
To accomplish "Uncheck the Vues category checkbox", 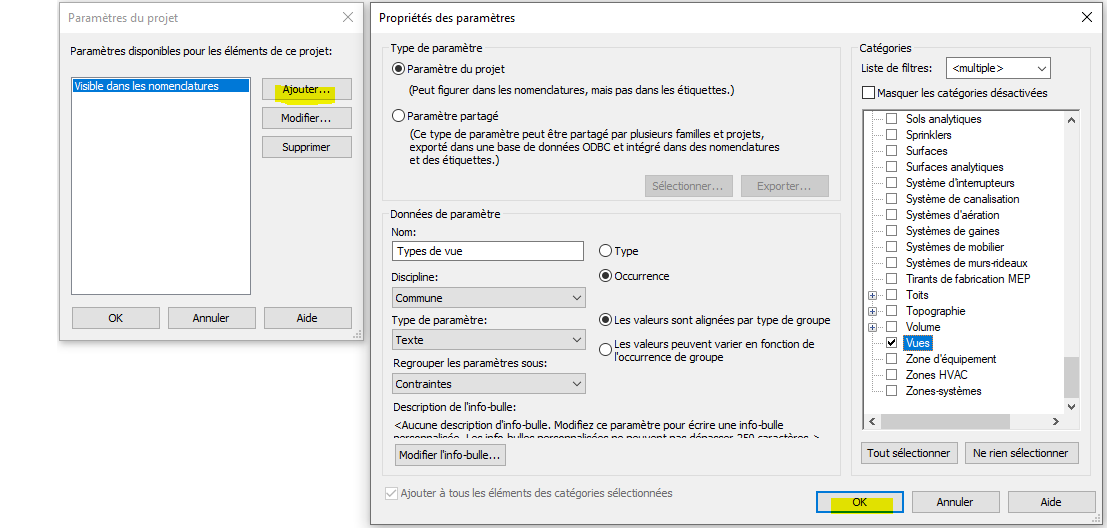I will 891,343.
